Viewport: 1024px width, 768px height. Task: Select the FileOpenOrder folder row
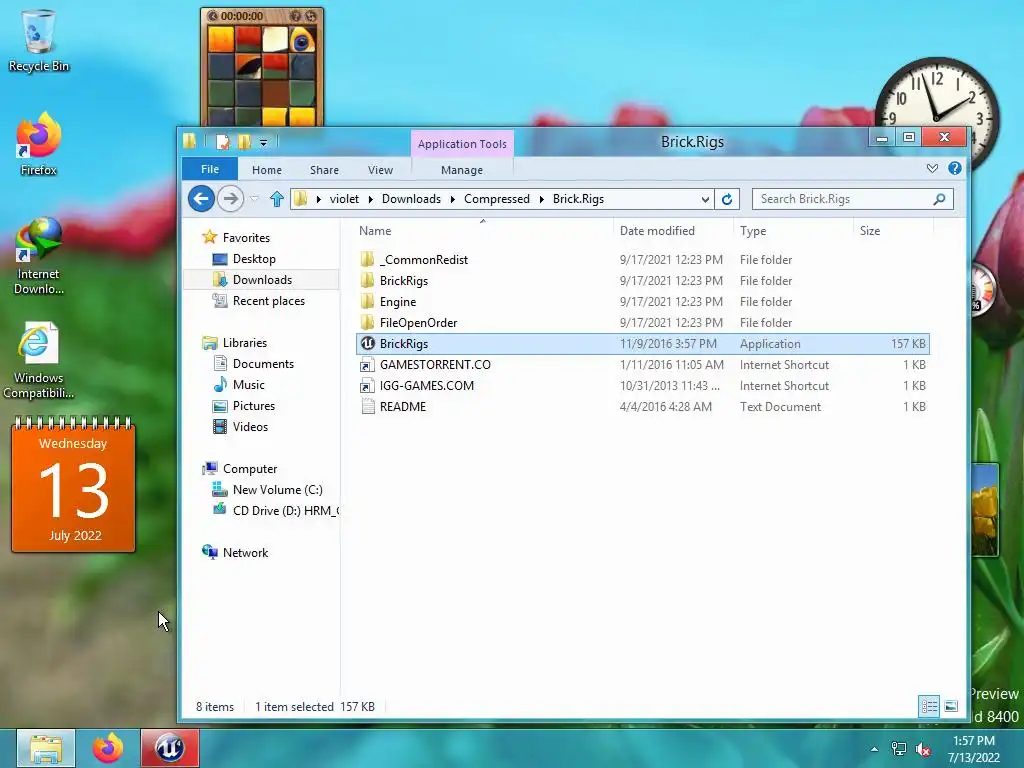coord(643,323)
